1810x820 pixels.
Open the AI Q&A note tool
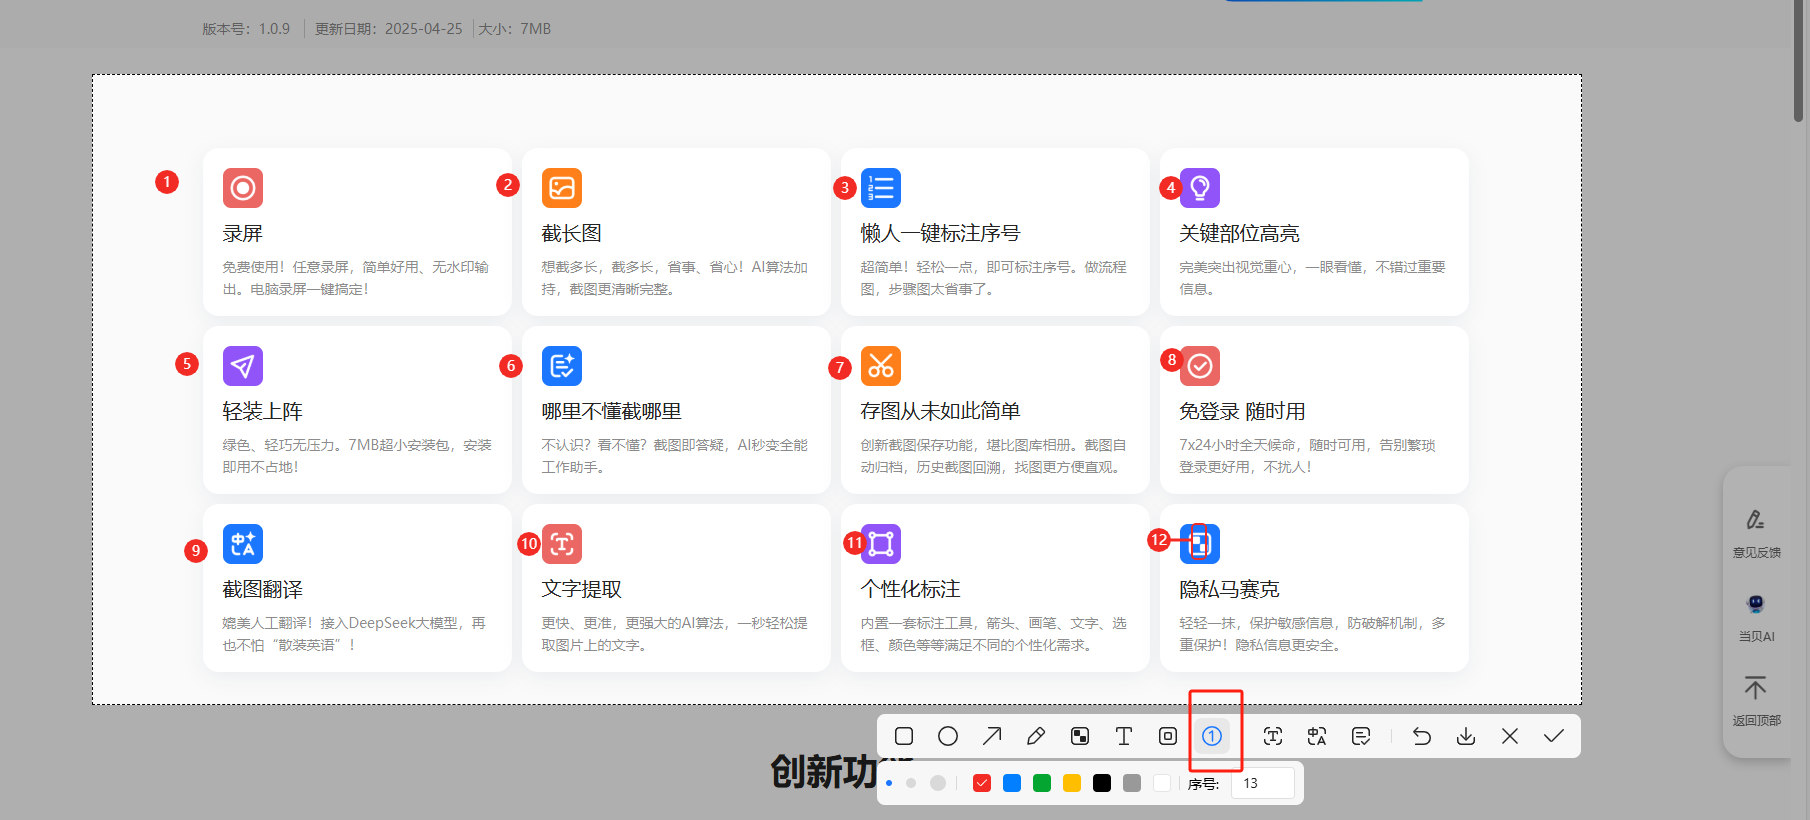point(1361,736)
